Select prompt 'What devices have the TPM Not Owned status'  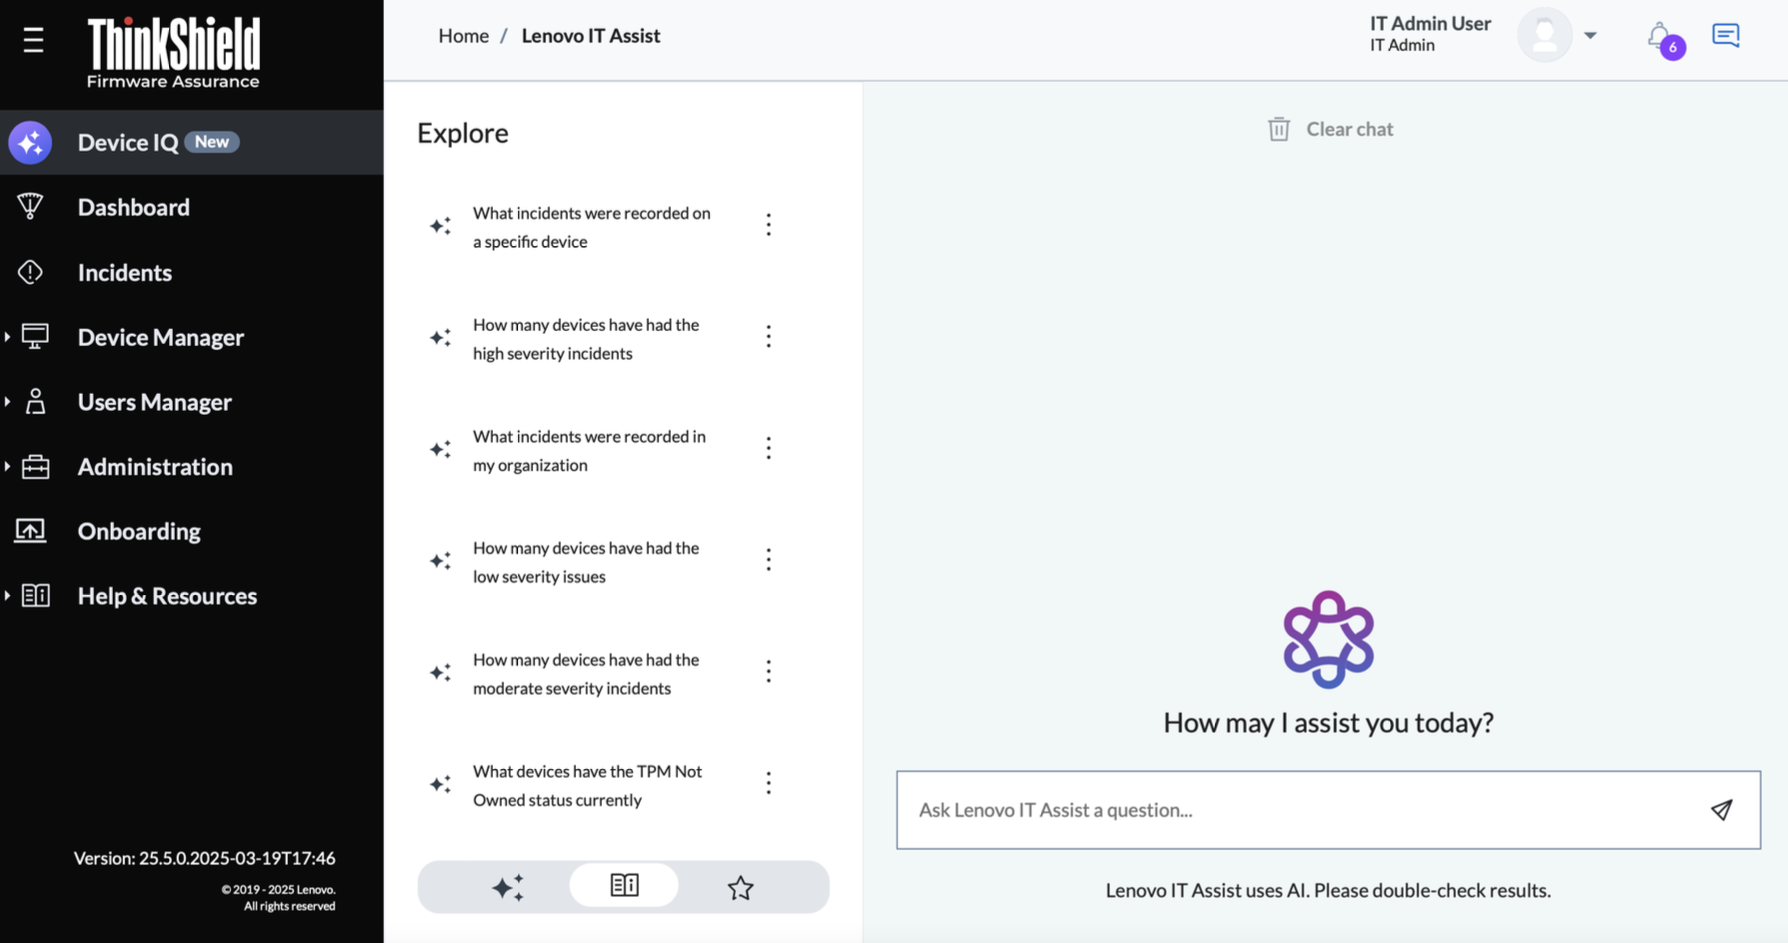click(x=588, y=785)
